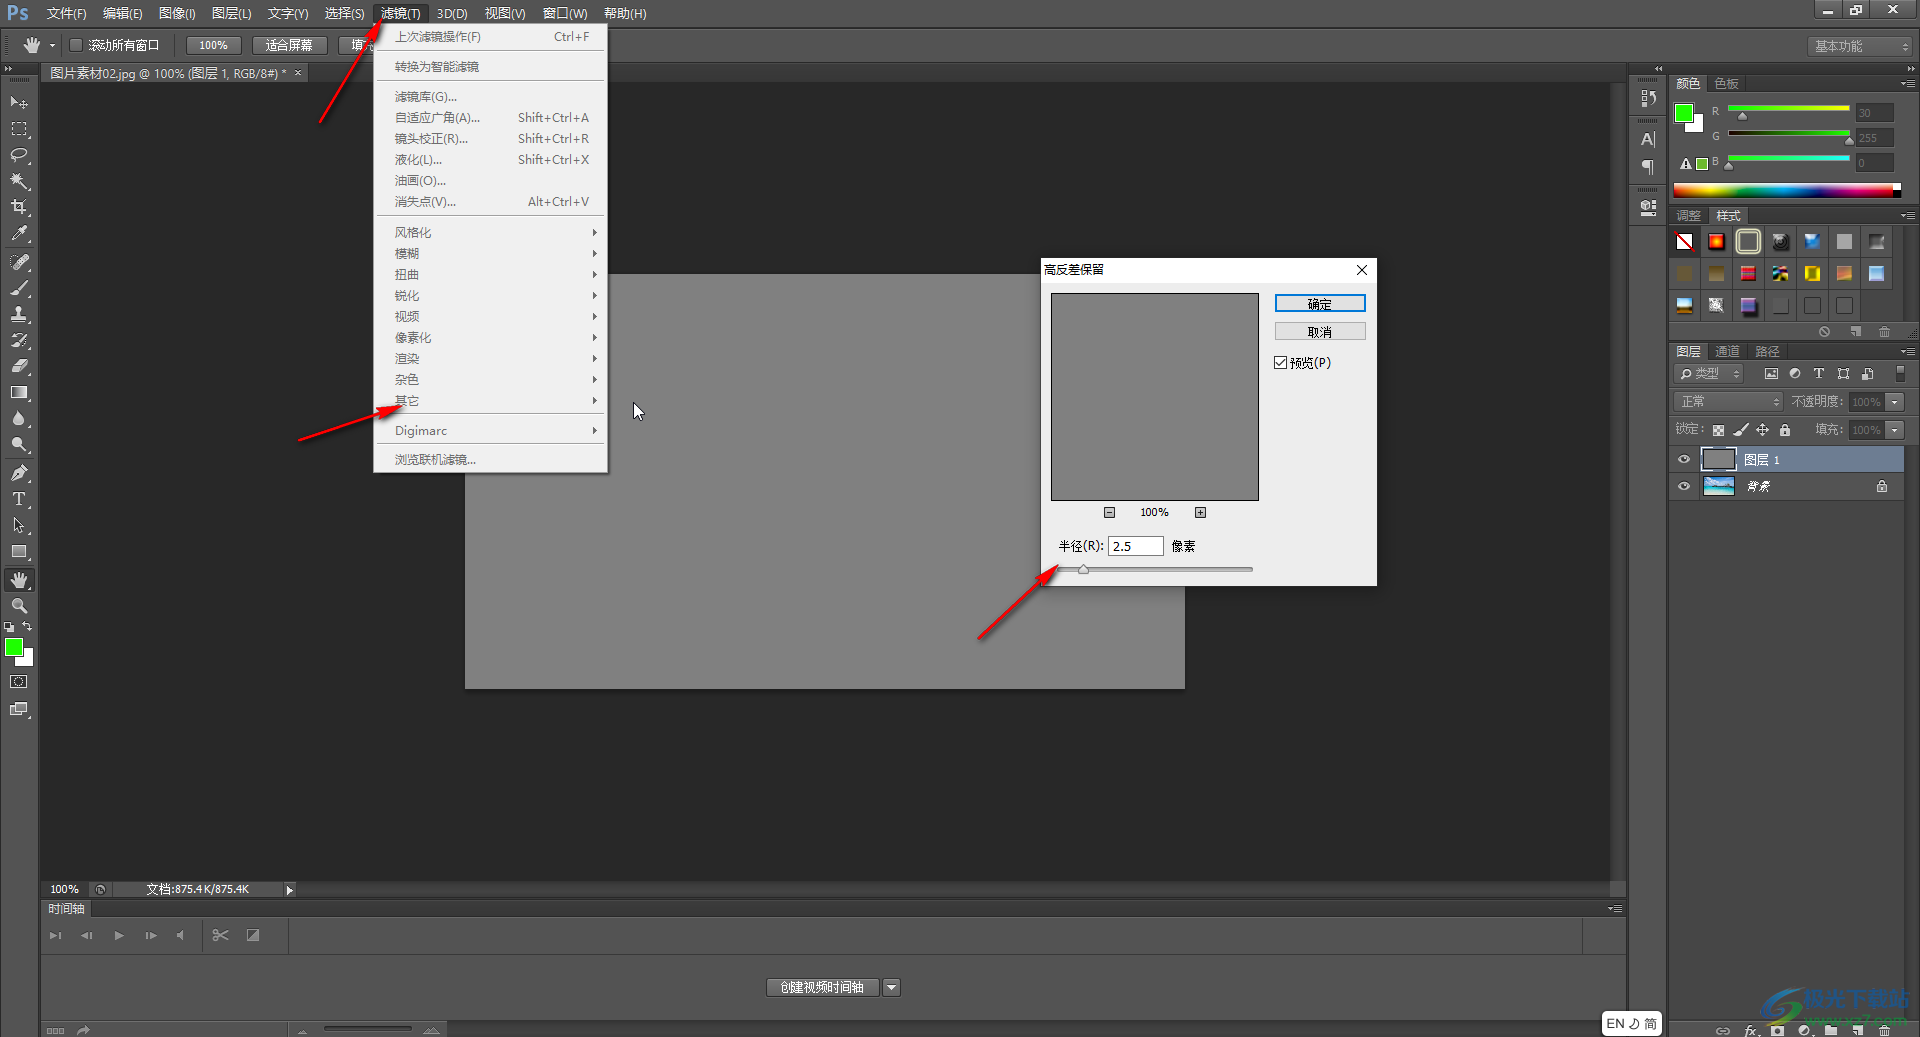Select the Eyedropper tool
The height and width of the screenshot is (1037, 1920).
pyautogui.click(x=19, y=234)
